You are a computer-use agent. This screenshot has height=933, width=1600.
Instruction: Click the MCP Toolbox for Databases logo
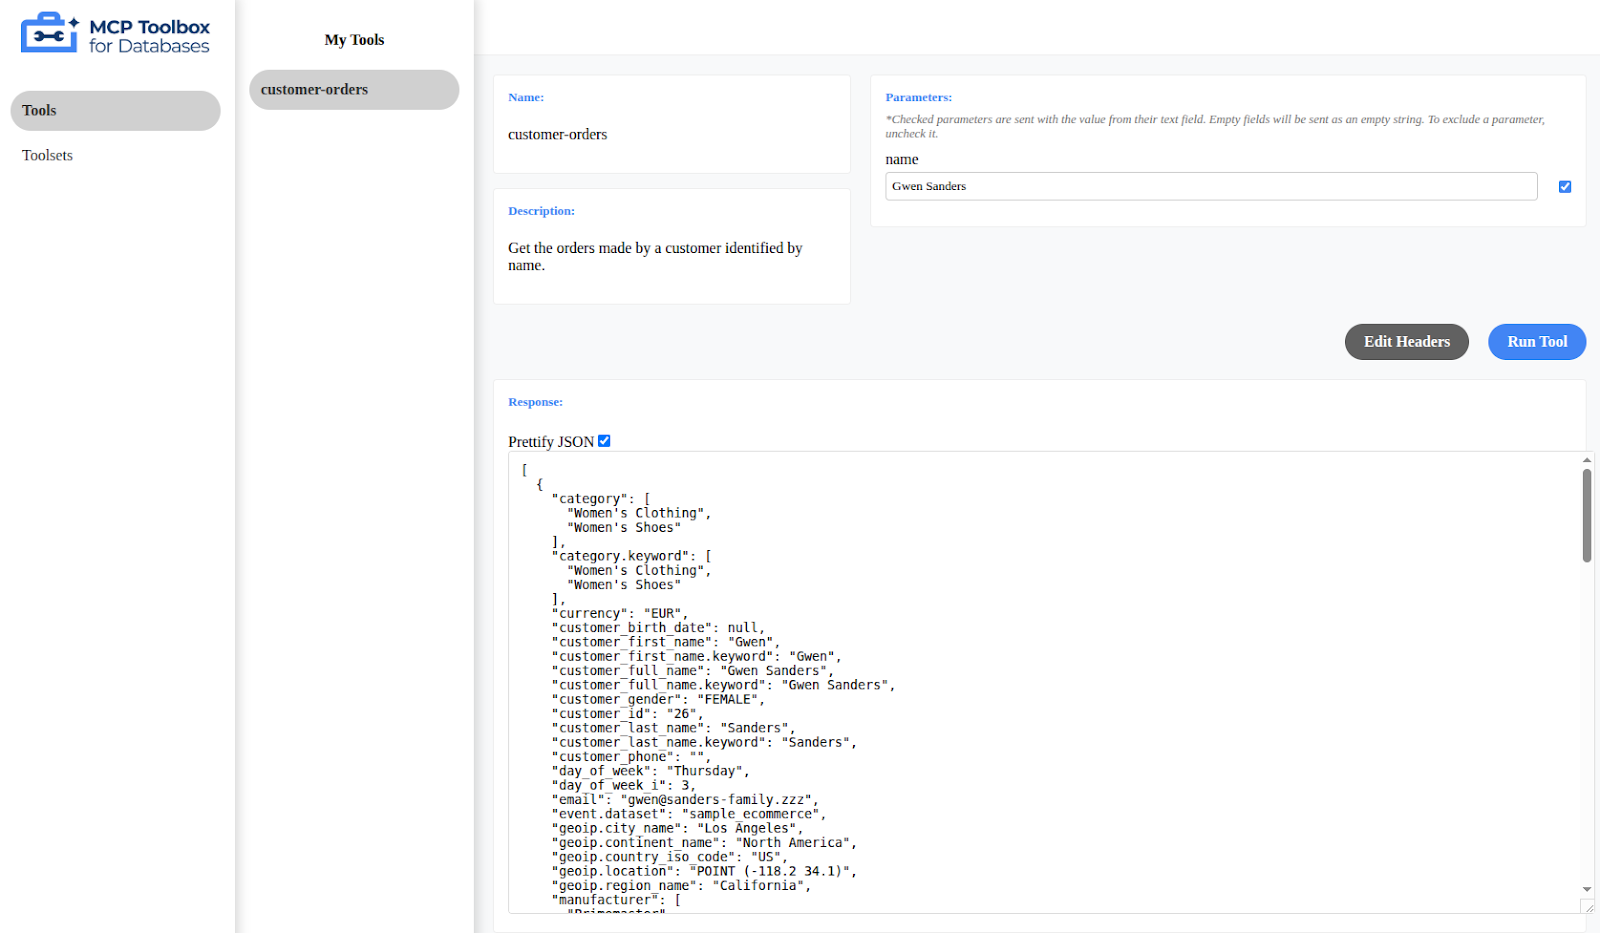pyautogui.click(x=116, y=34)
